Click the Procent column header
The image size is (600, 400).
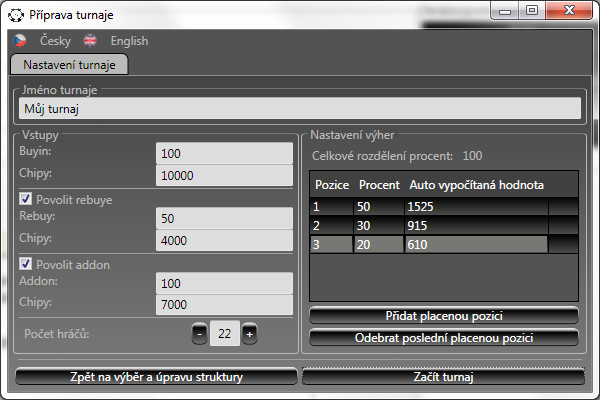(x=379, y=185)
